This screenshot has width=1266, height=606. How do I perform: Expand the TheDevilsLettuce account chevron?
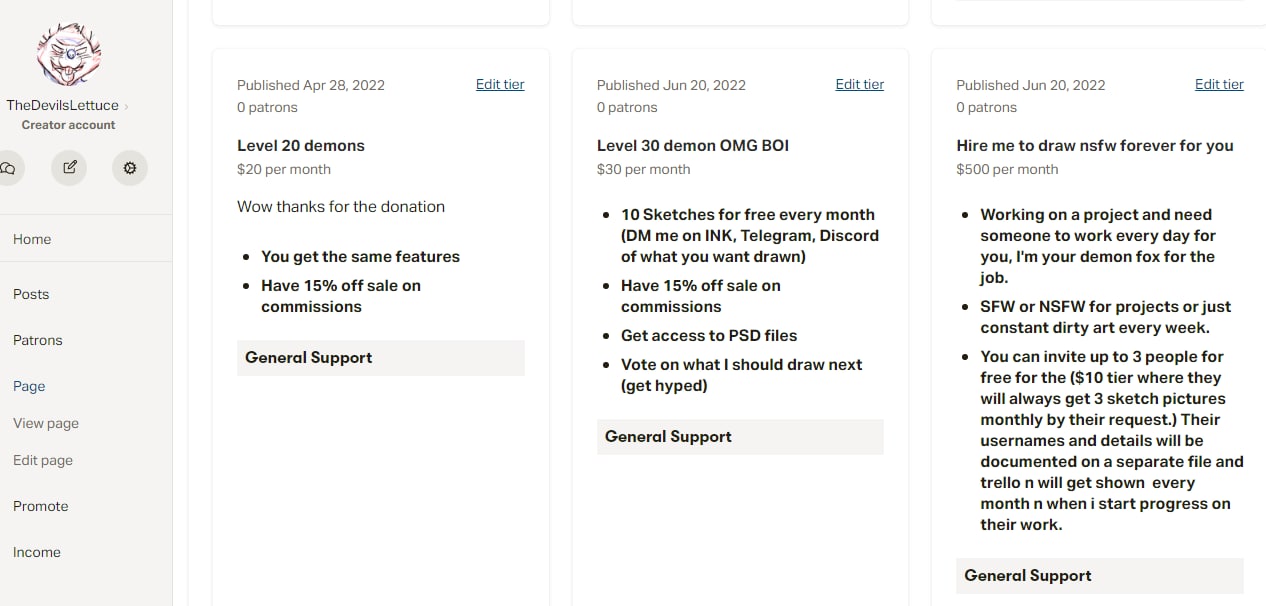(127, 106)
